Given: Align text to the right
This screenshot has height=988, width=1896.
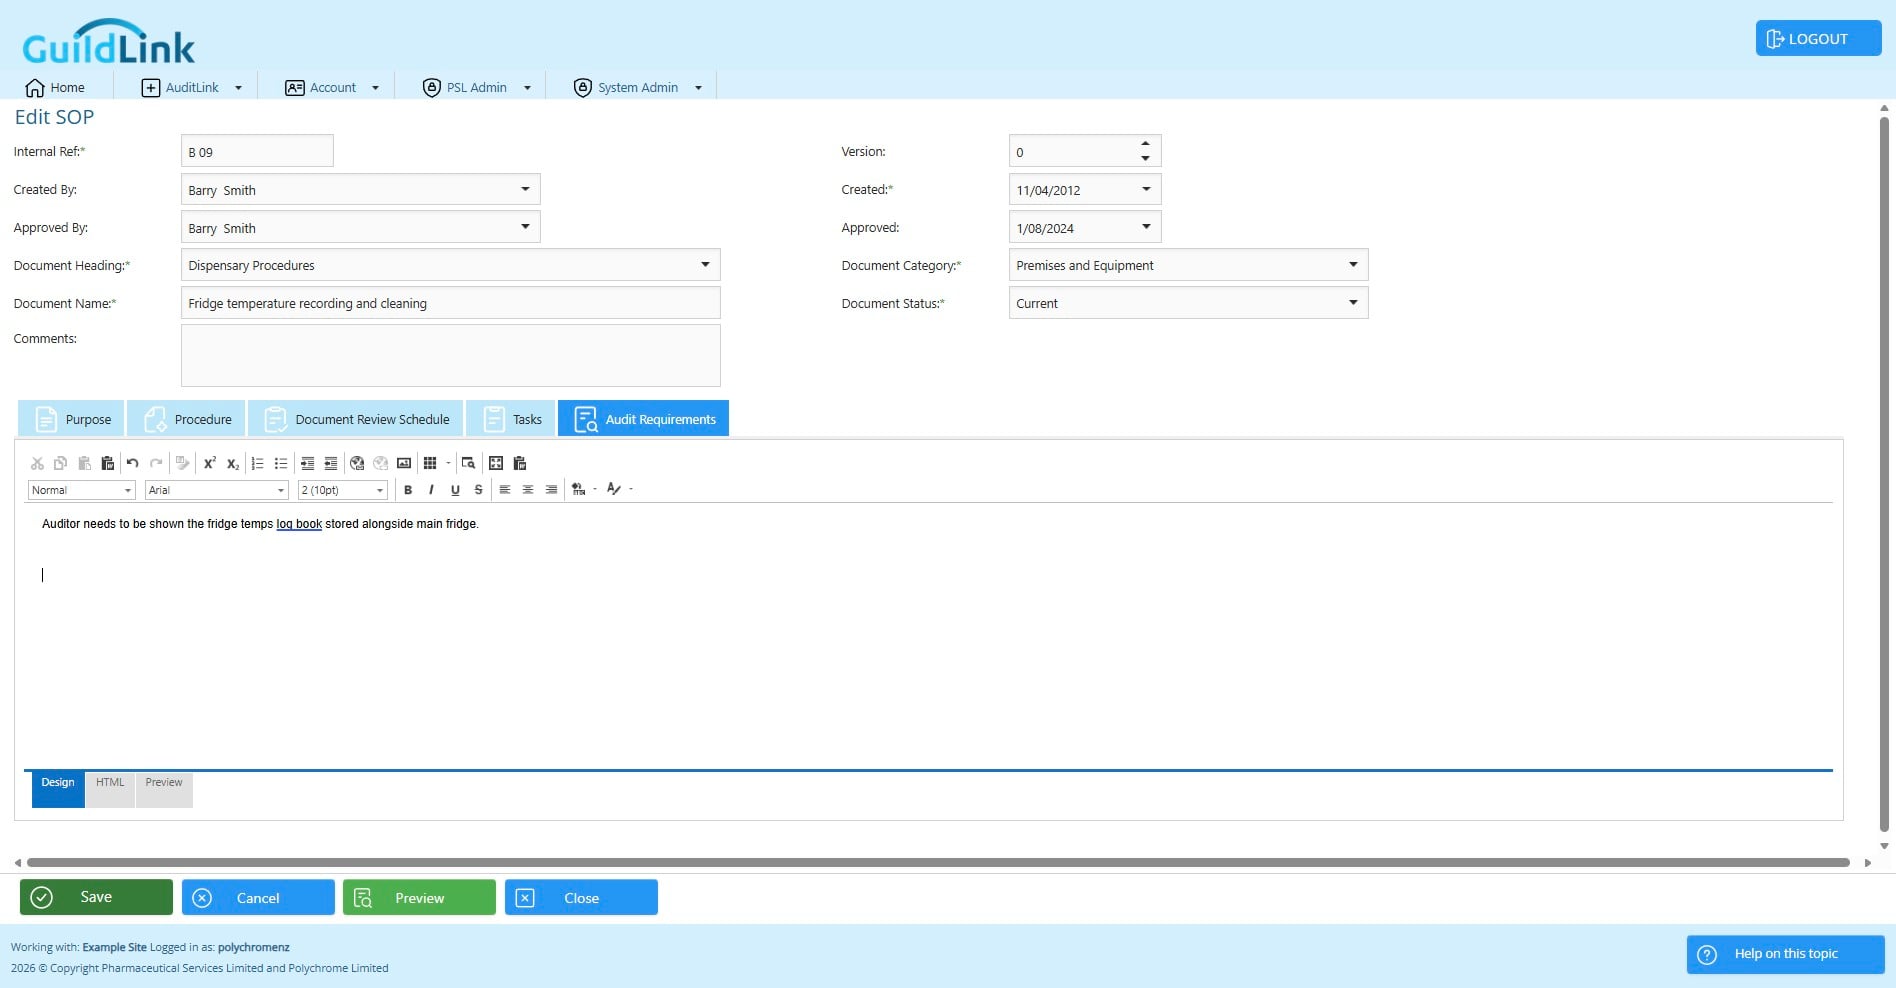Looking at the screenshot, I should tap(551, 490).
